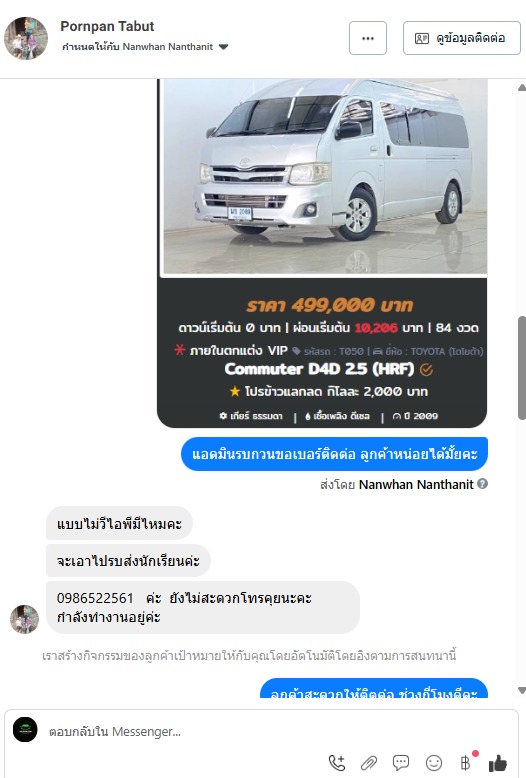The height and width of the screenshot is (778, 526).
Task: Click the chat scrollbar thumb
Action: click(x=522, y=368)
